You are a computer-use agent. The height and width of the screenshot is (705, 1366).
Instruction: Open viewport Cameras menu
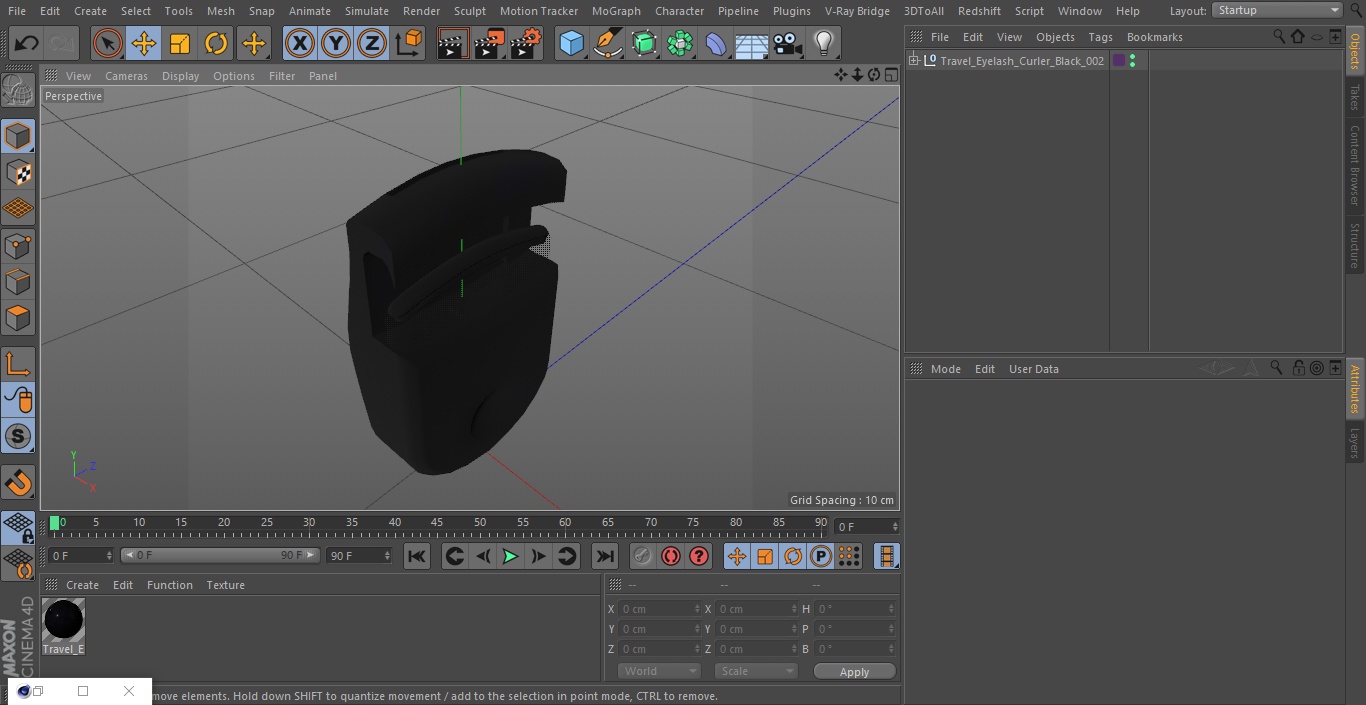click(126, 76)
